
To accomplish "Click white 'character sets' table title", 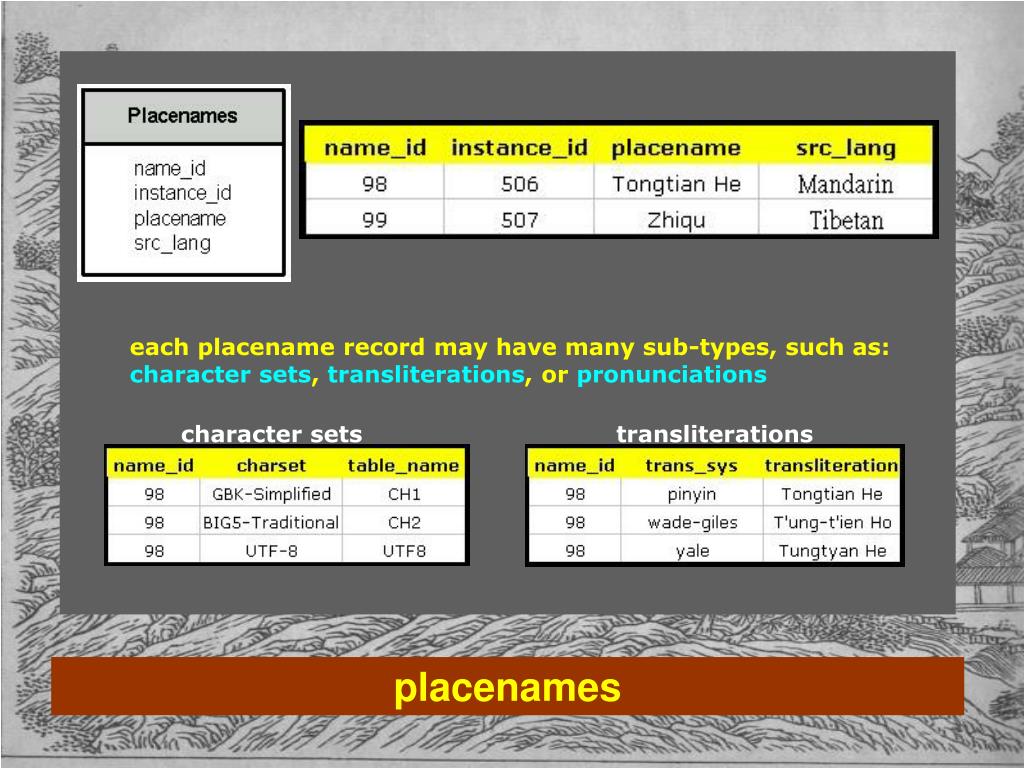I will [x=271, y=434].
